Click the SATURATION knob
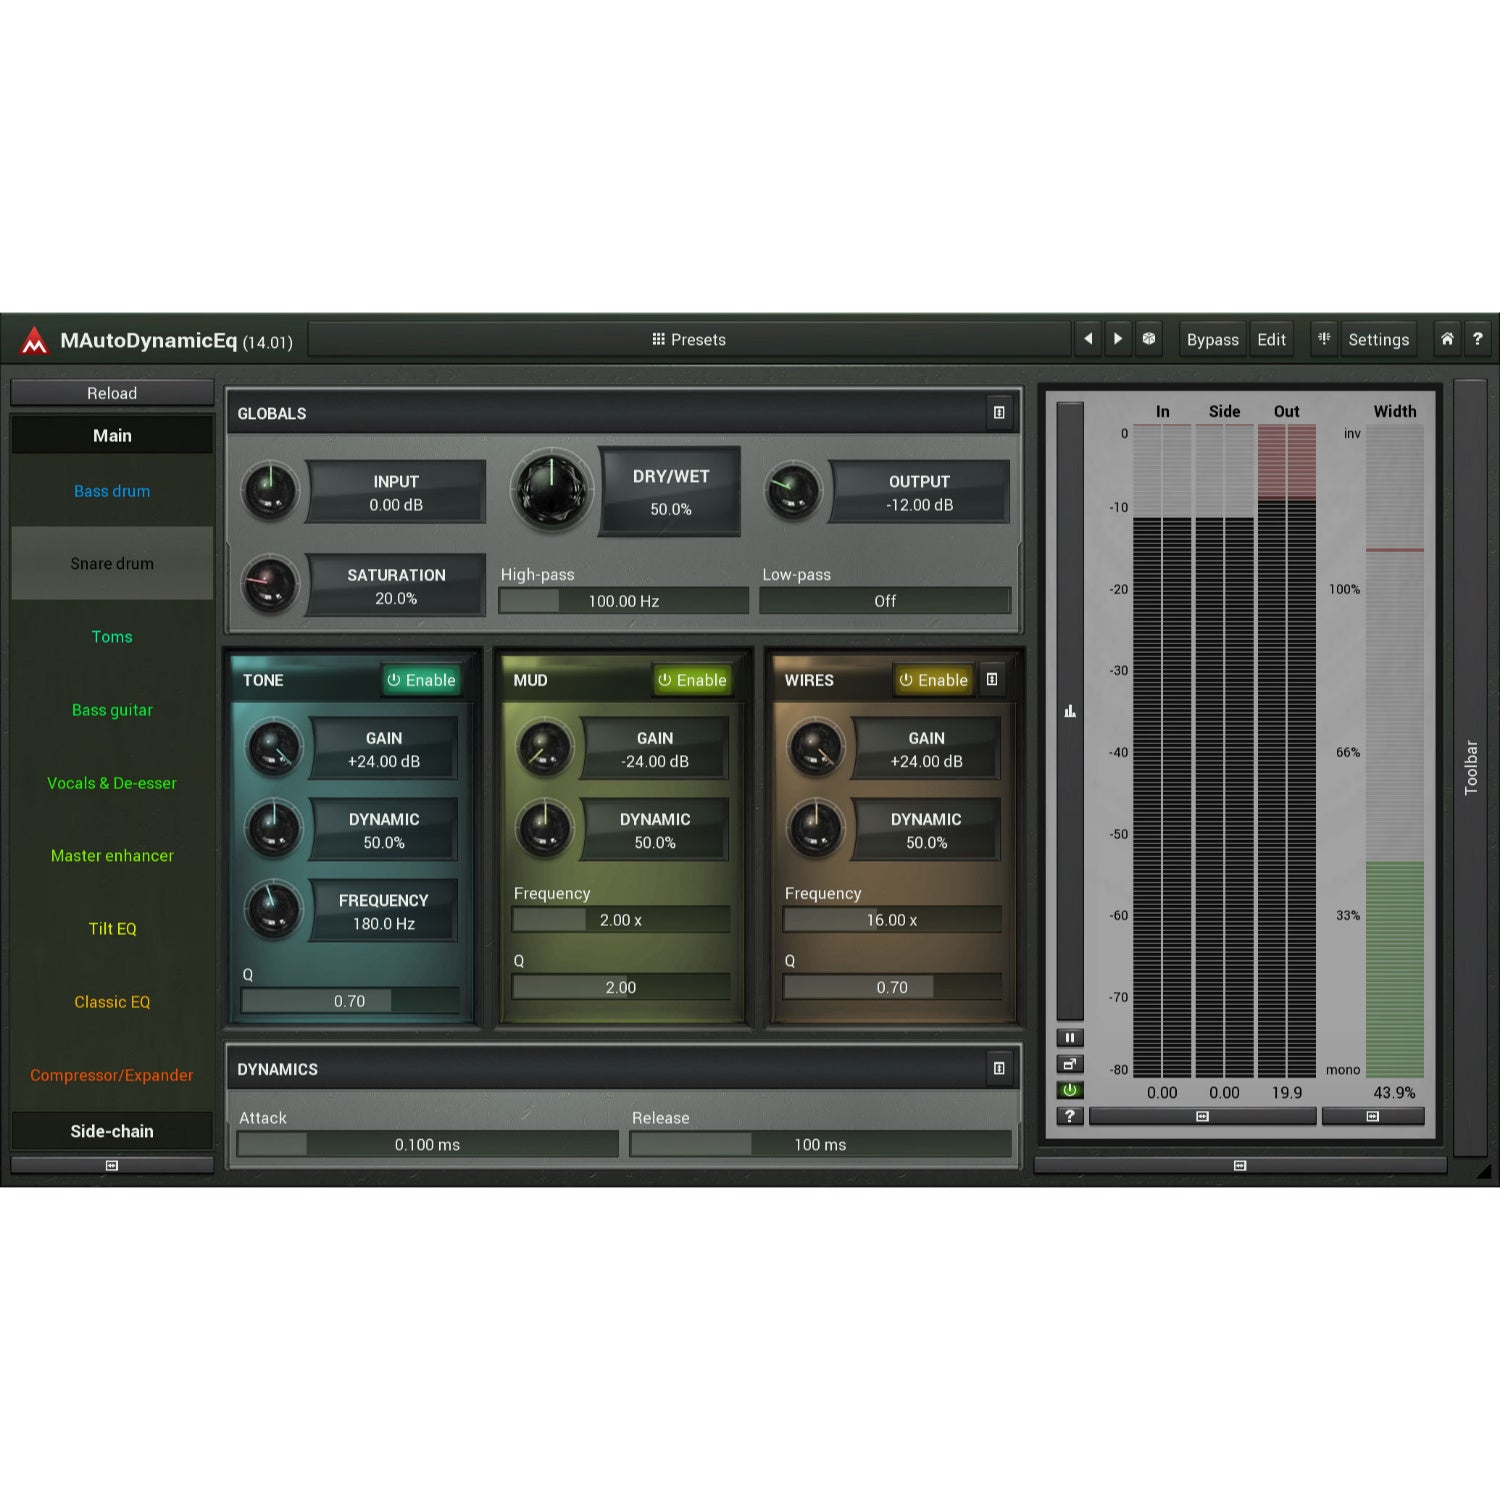1500x1500 pixels. click(x=270, y=584)
